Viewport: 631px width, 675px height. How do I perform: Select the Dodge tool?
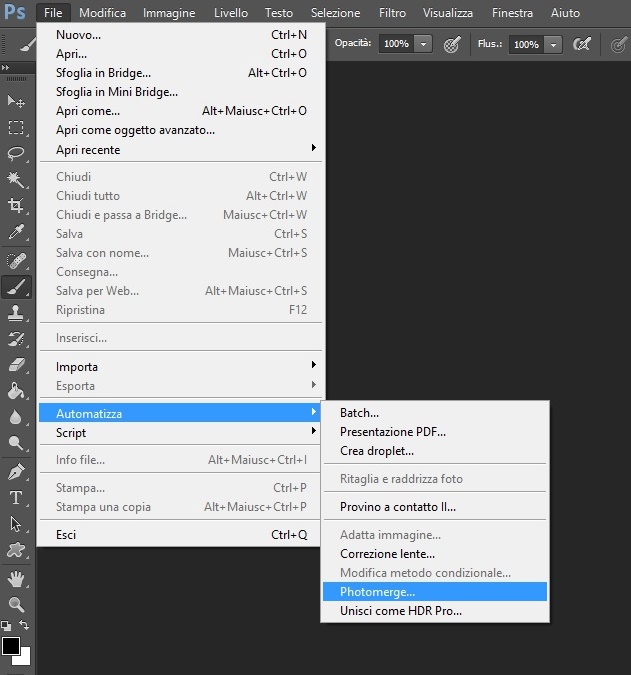(16, 443)
